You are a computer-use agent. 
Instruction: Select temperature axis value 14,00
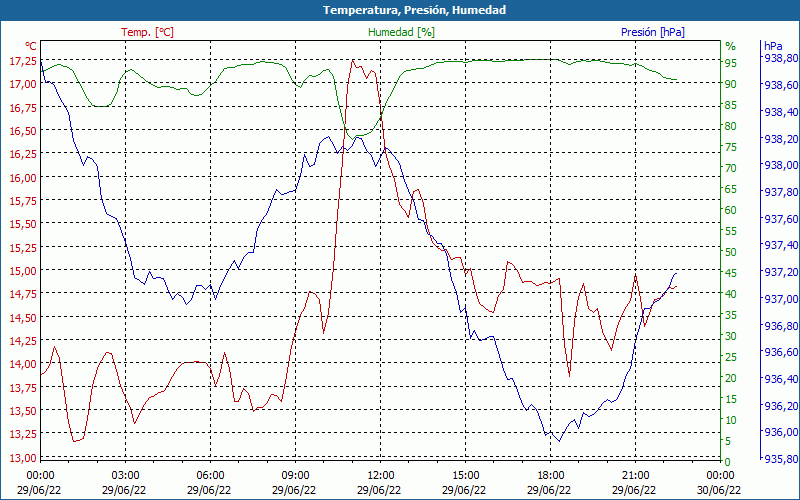(23, 364)
